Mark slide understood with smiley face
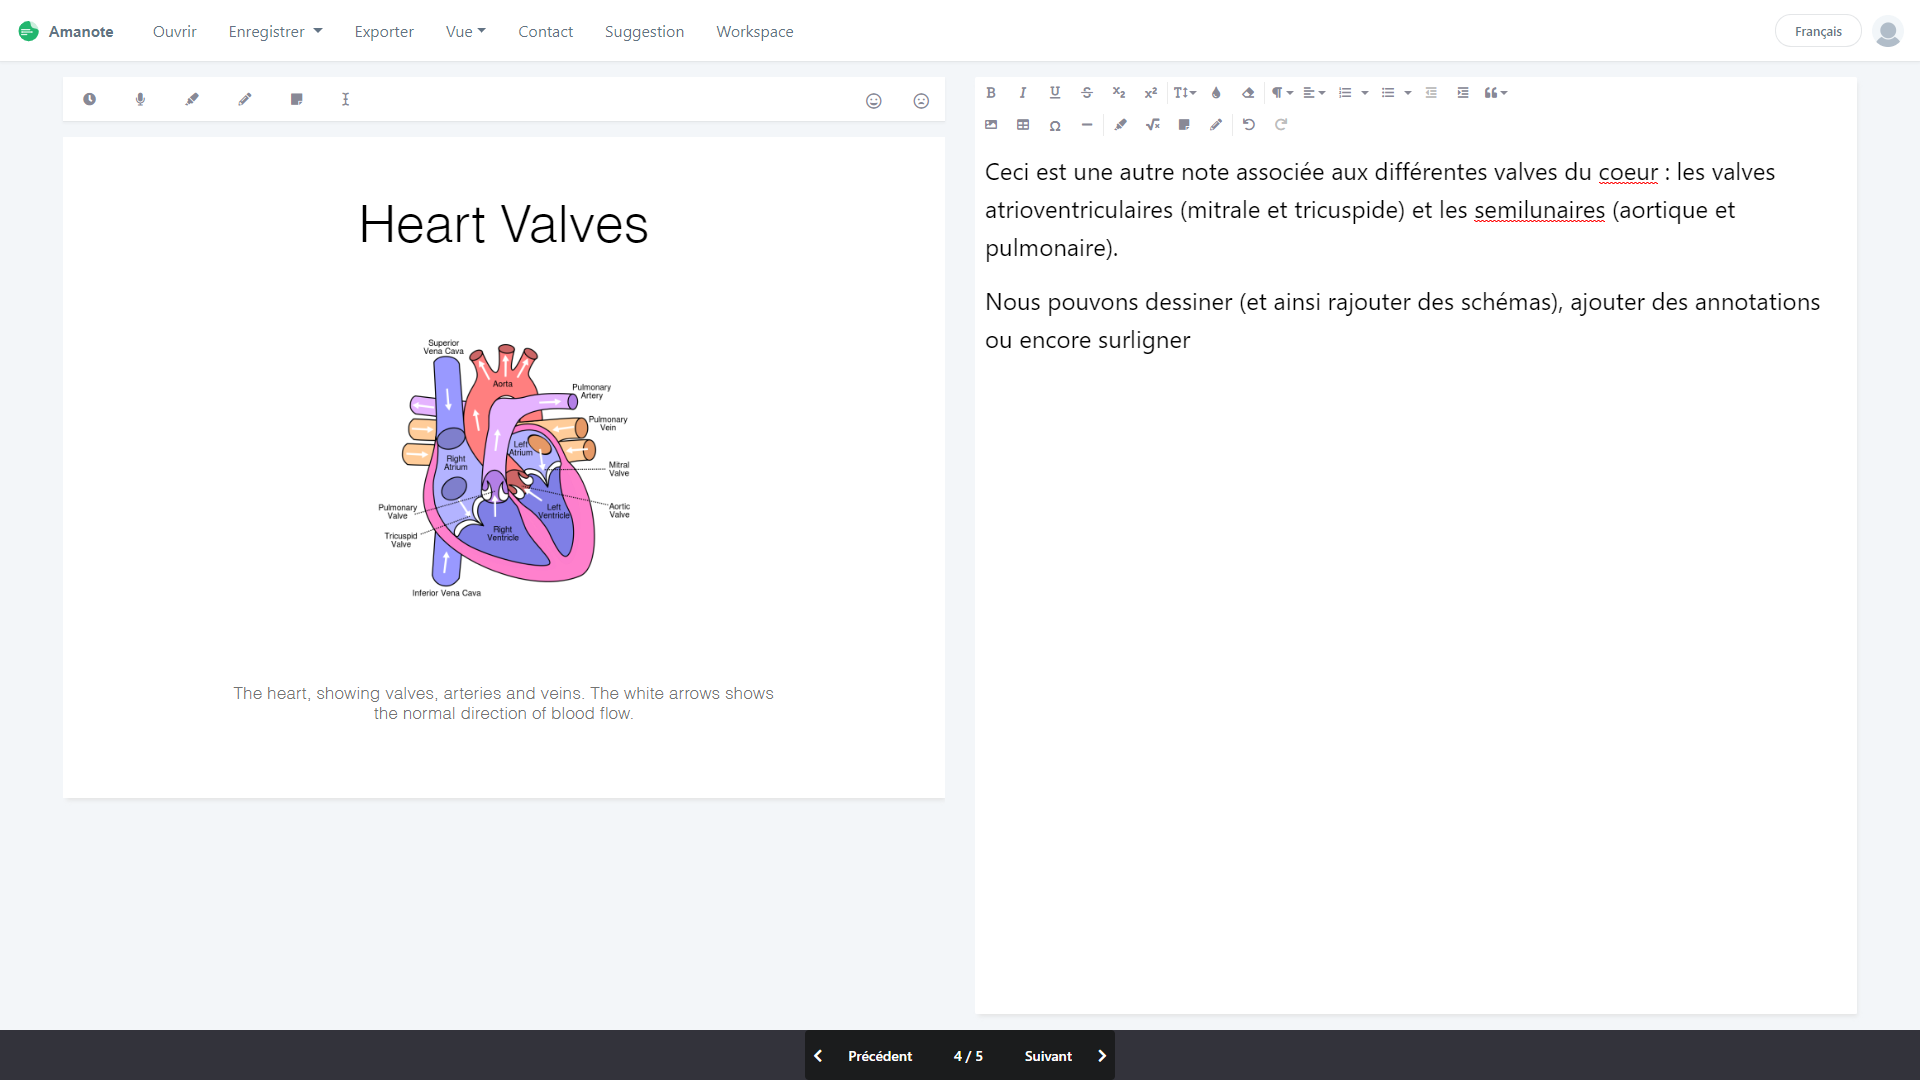This screenshot has width=1920, height=1080. tap(874, 101)
